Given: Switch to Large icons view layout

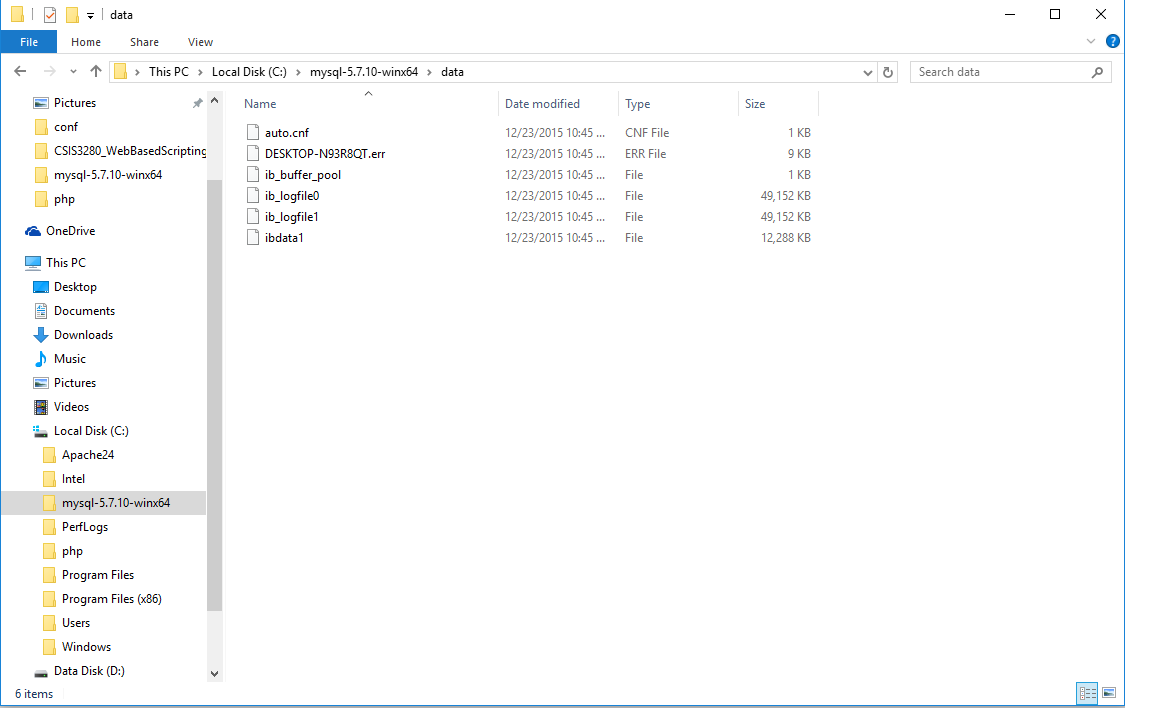Looking at the screenshot, I should (x=1109, y=693).
